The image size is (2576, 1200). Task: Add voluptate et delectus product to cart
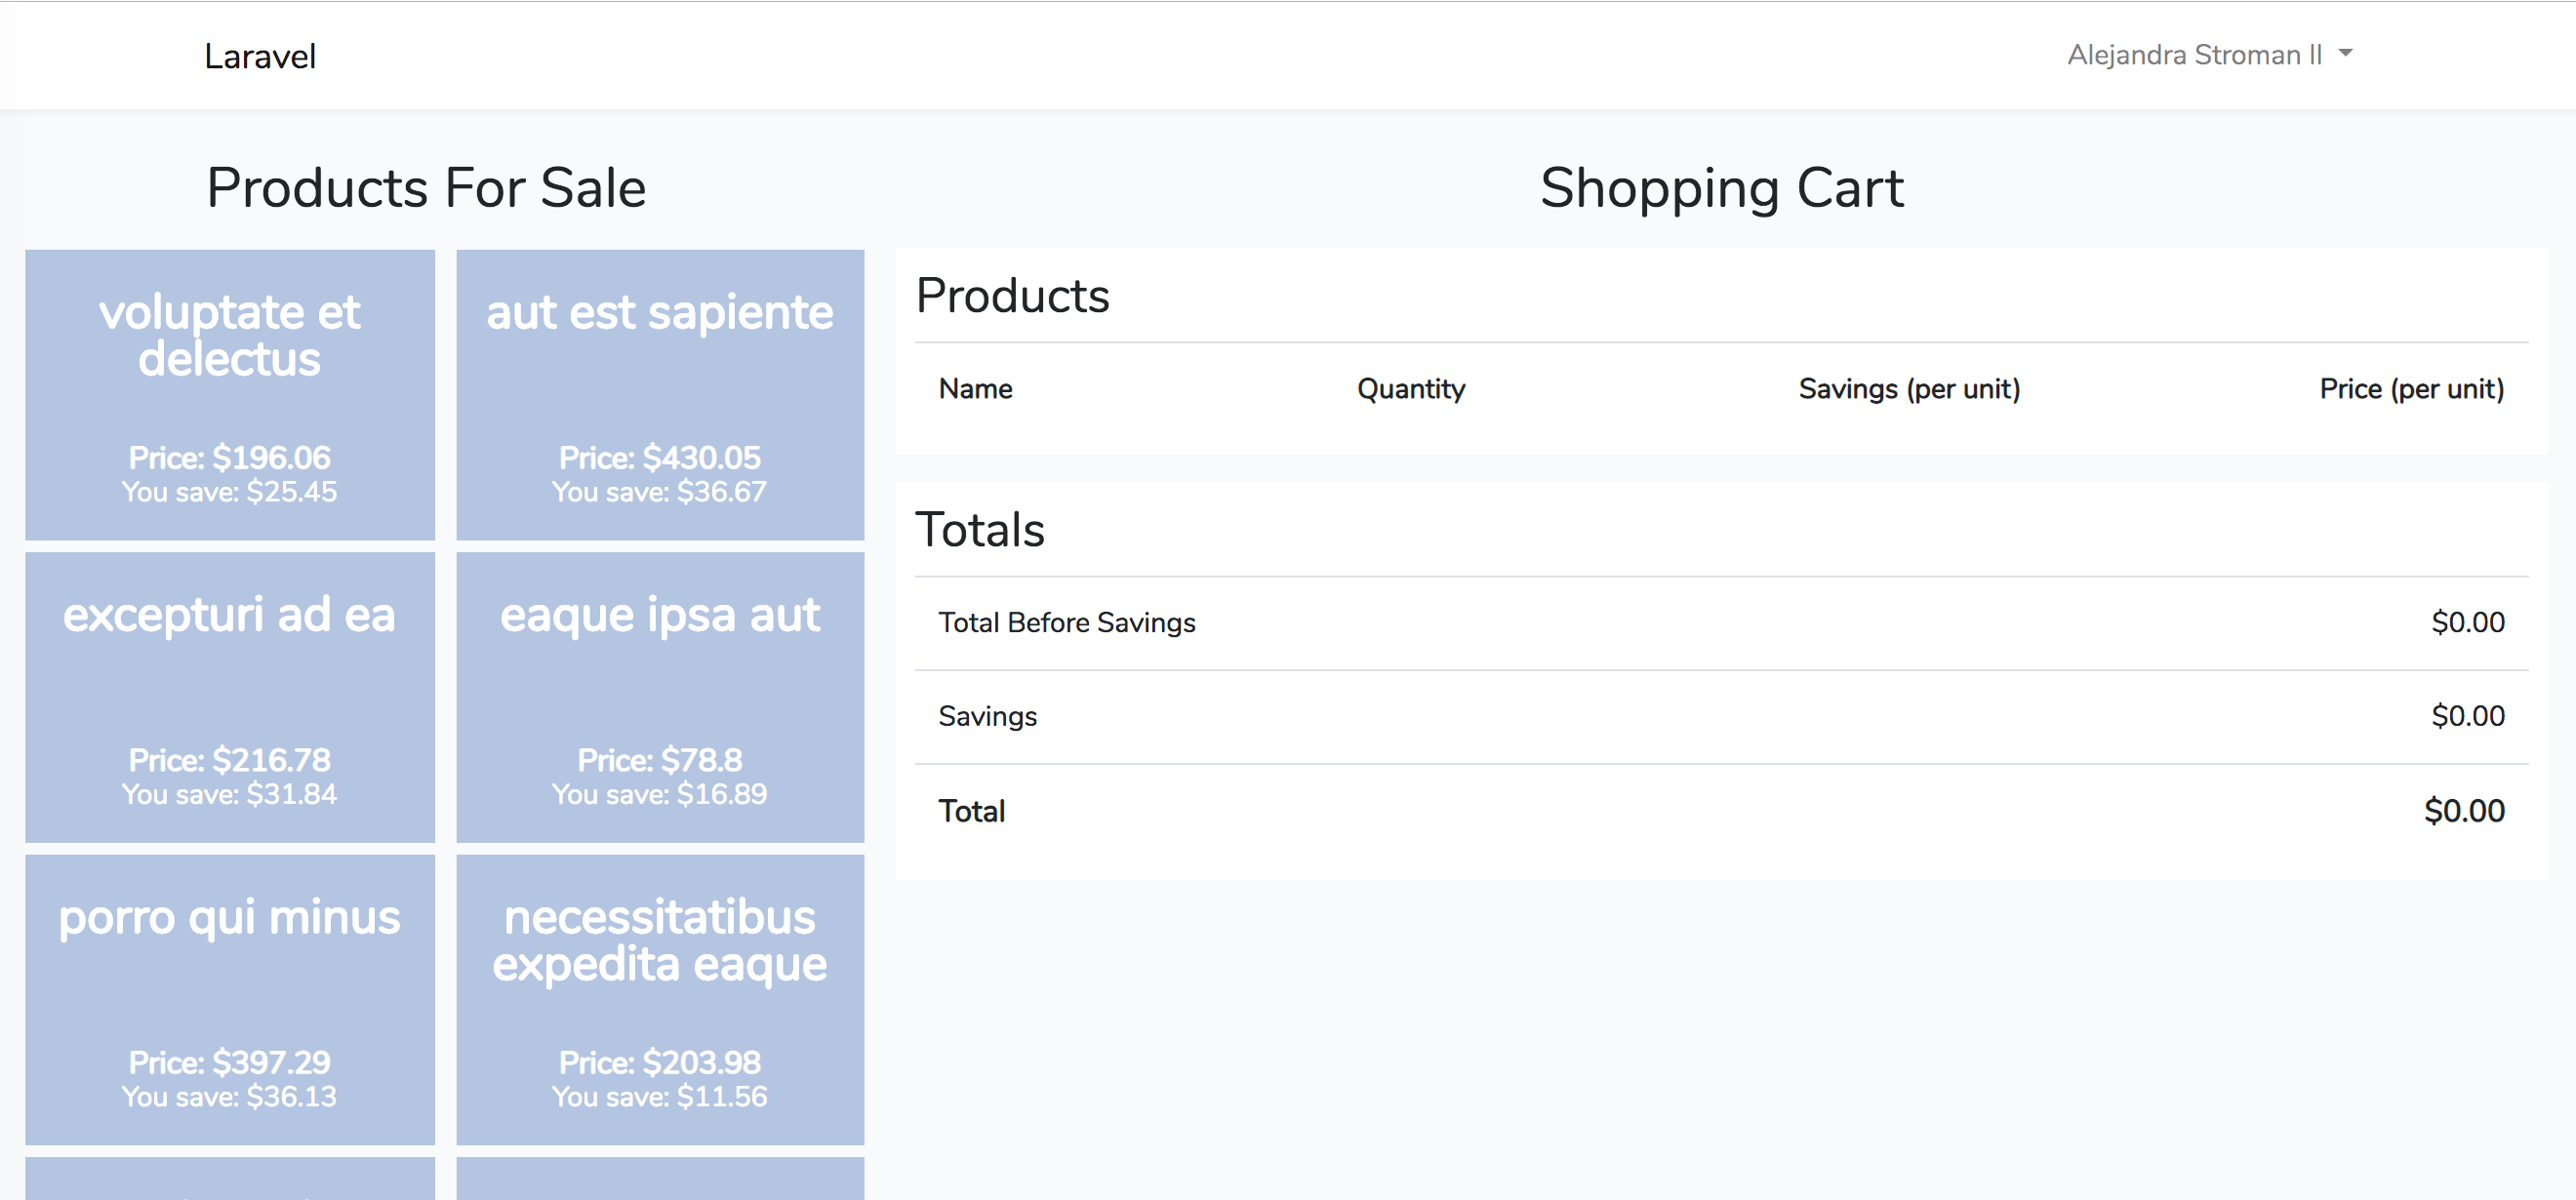point(230,395)
